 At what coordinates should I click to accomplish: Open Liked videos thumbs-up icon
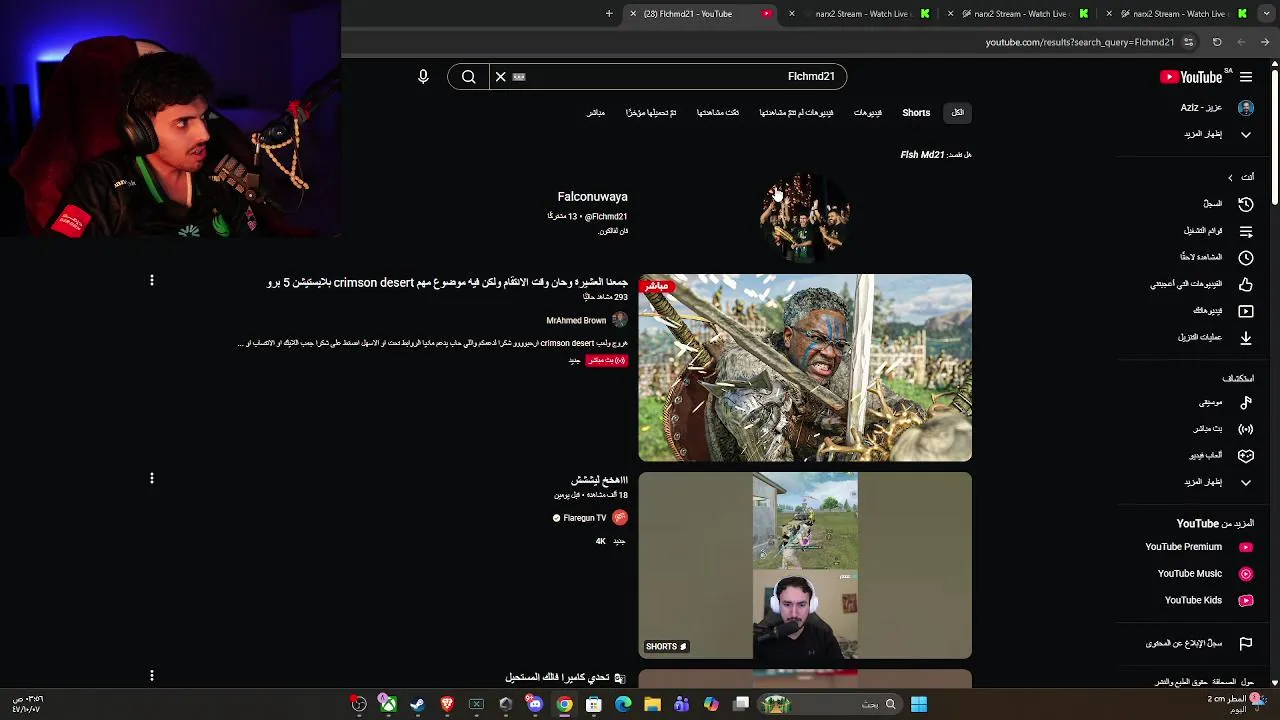pos(1246,284)
